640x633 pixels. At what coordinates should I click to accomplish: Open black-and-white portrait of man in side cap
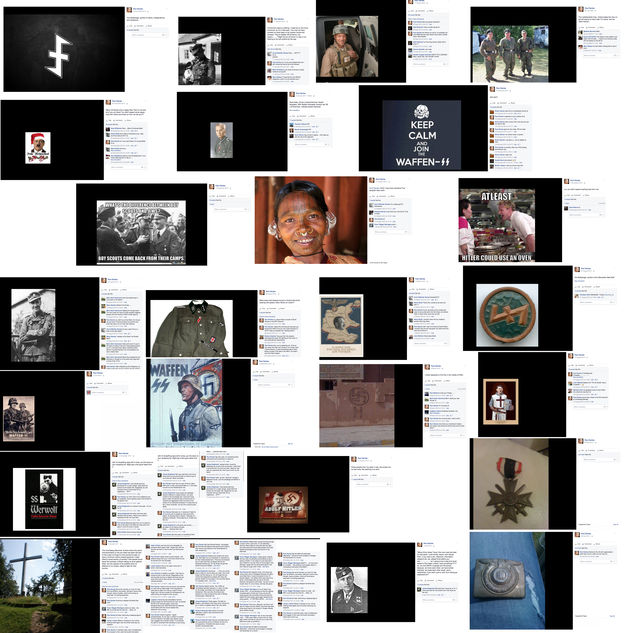(349, 590)
